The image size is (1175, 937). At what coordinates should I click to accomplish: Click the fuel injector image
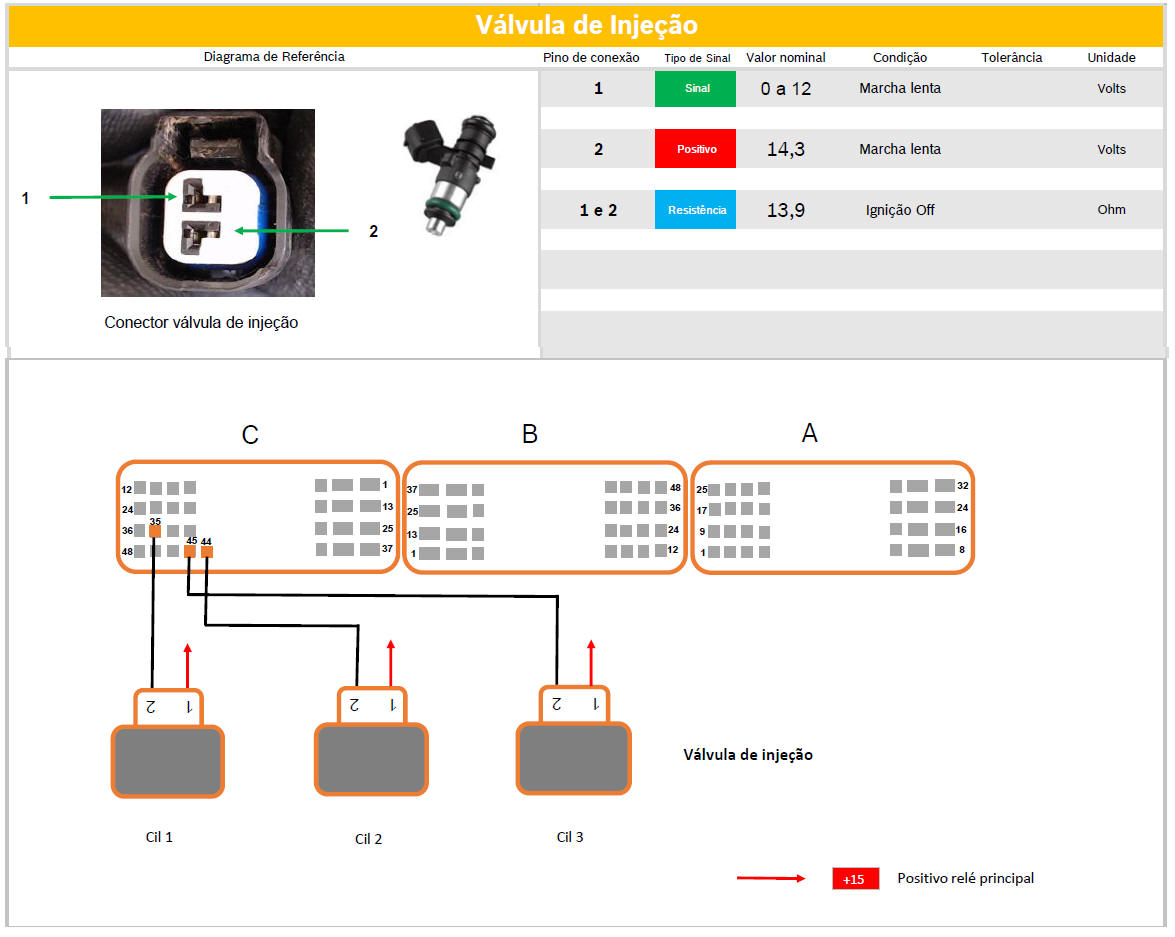[x=447, y=176]
